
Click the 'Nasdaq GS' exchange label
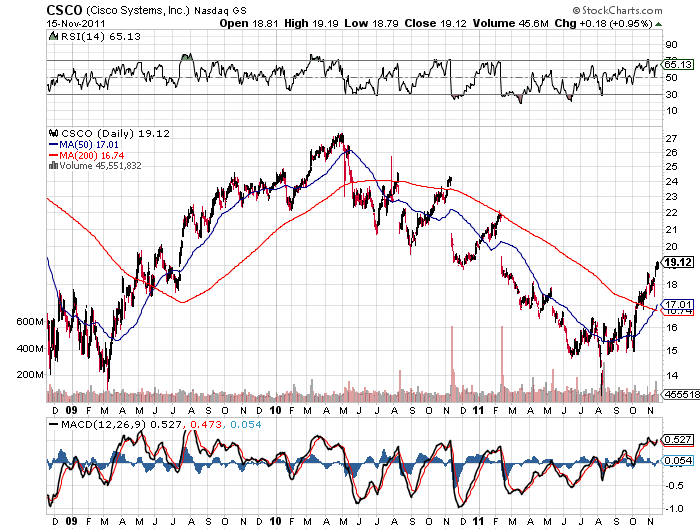[x=220, y=11]
